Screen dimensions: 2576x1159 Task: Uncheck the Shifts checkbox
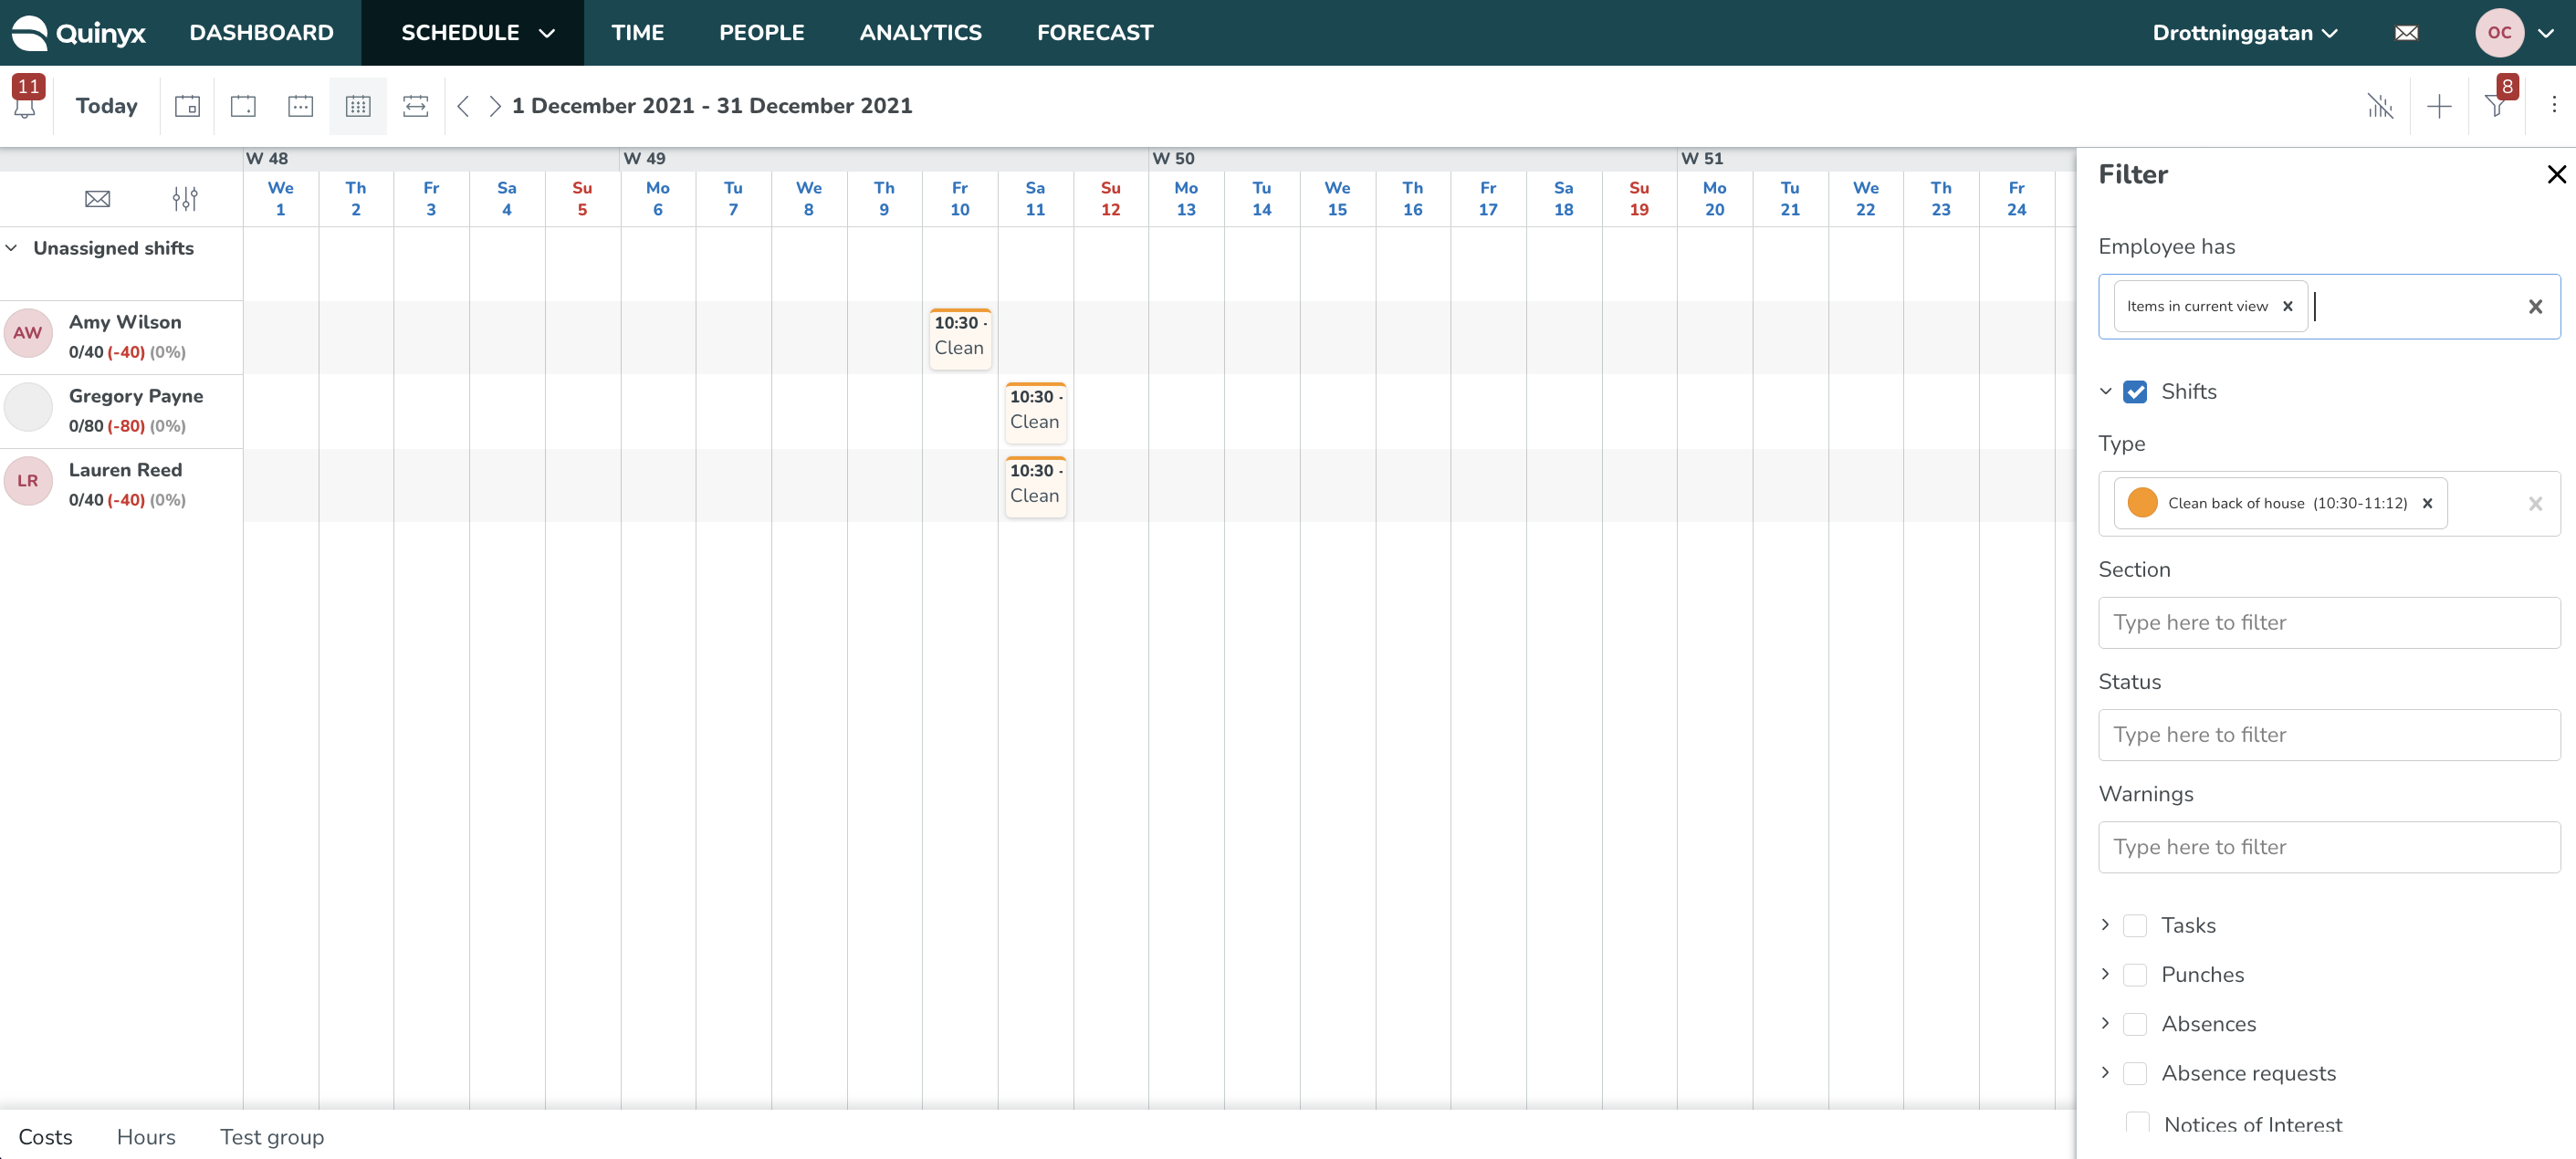click(2135, 392)
